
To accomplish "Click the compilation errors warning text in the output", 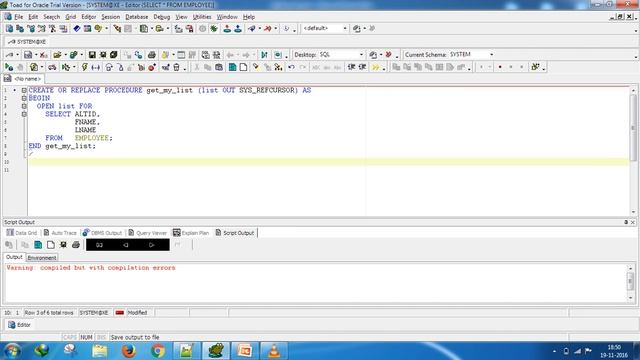I will coord(91,268).
